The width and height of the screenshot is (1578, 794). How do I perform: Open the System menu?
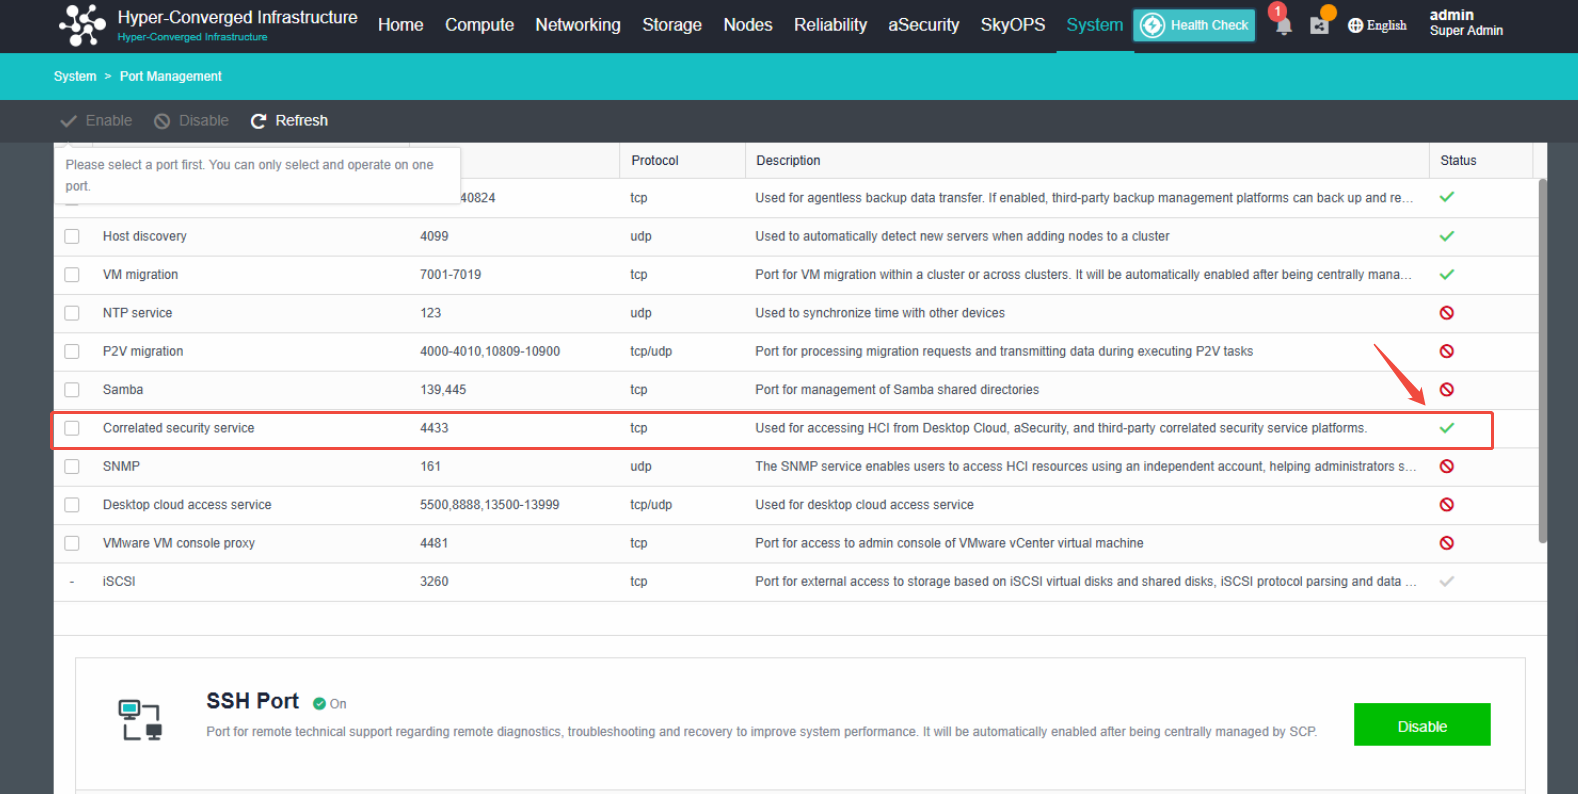1094,25
